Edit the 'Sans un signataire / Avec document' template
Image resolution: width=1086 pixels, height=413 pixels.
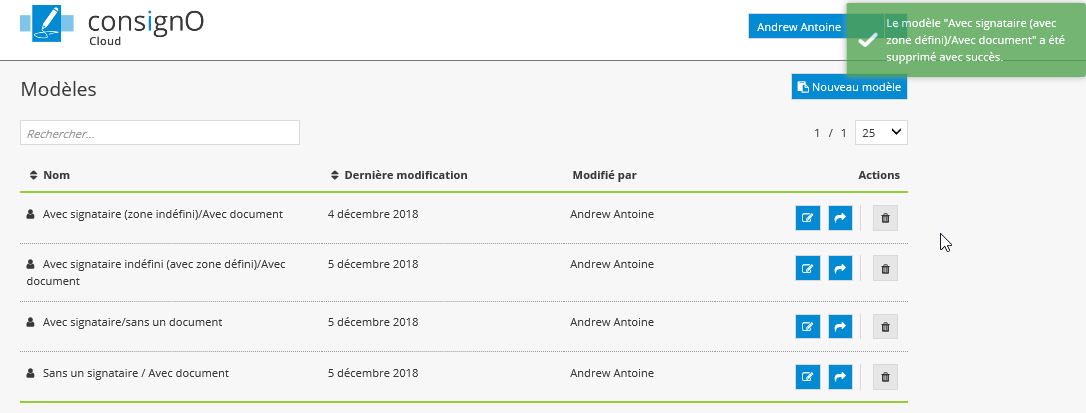[808, 377]
